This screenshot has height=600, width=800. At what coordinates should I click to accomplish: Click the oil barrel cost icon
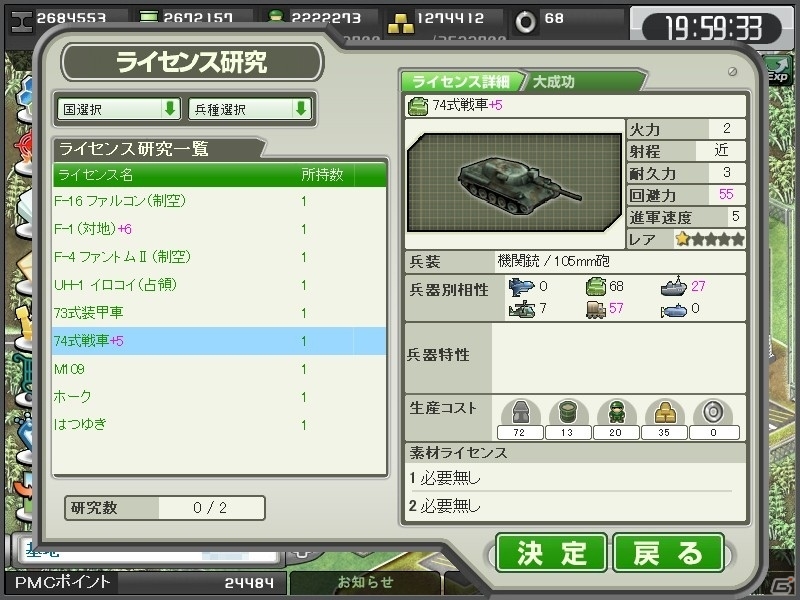click(568, 412)
